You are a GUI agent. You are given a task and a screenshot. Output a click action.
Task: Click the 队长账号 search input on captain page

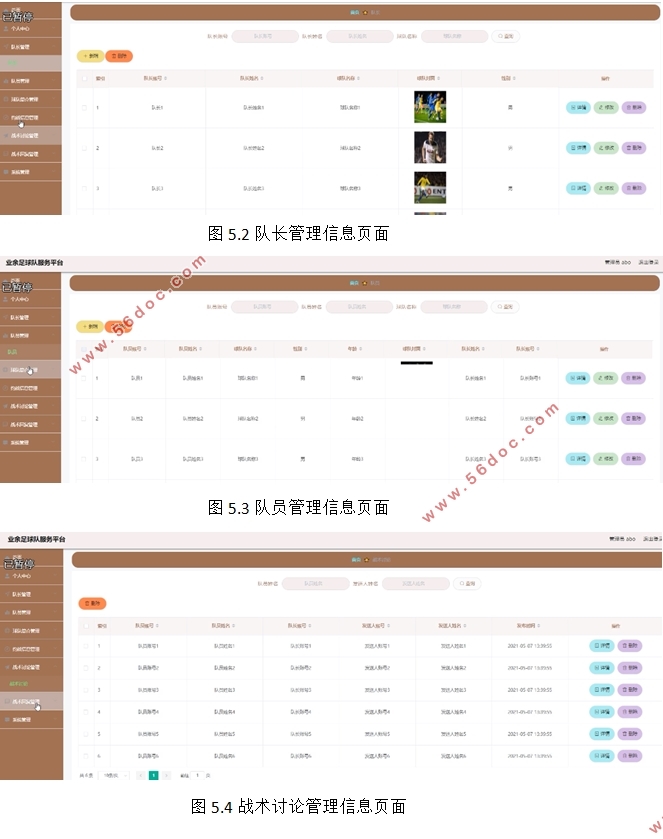click(265, 36)
